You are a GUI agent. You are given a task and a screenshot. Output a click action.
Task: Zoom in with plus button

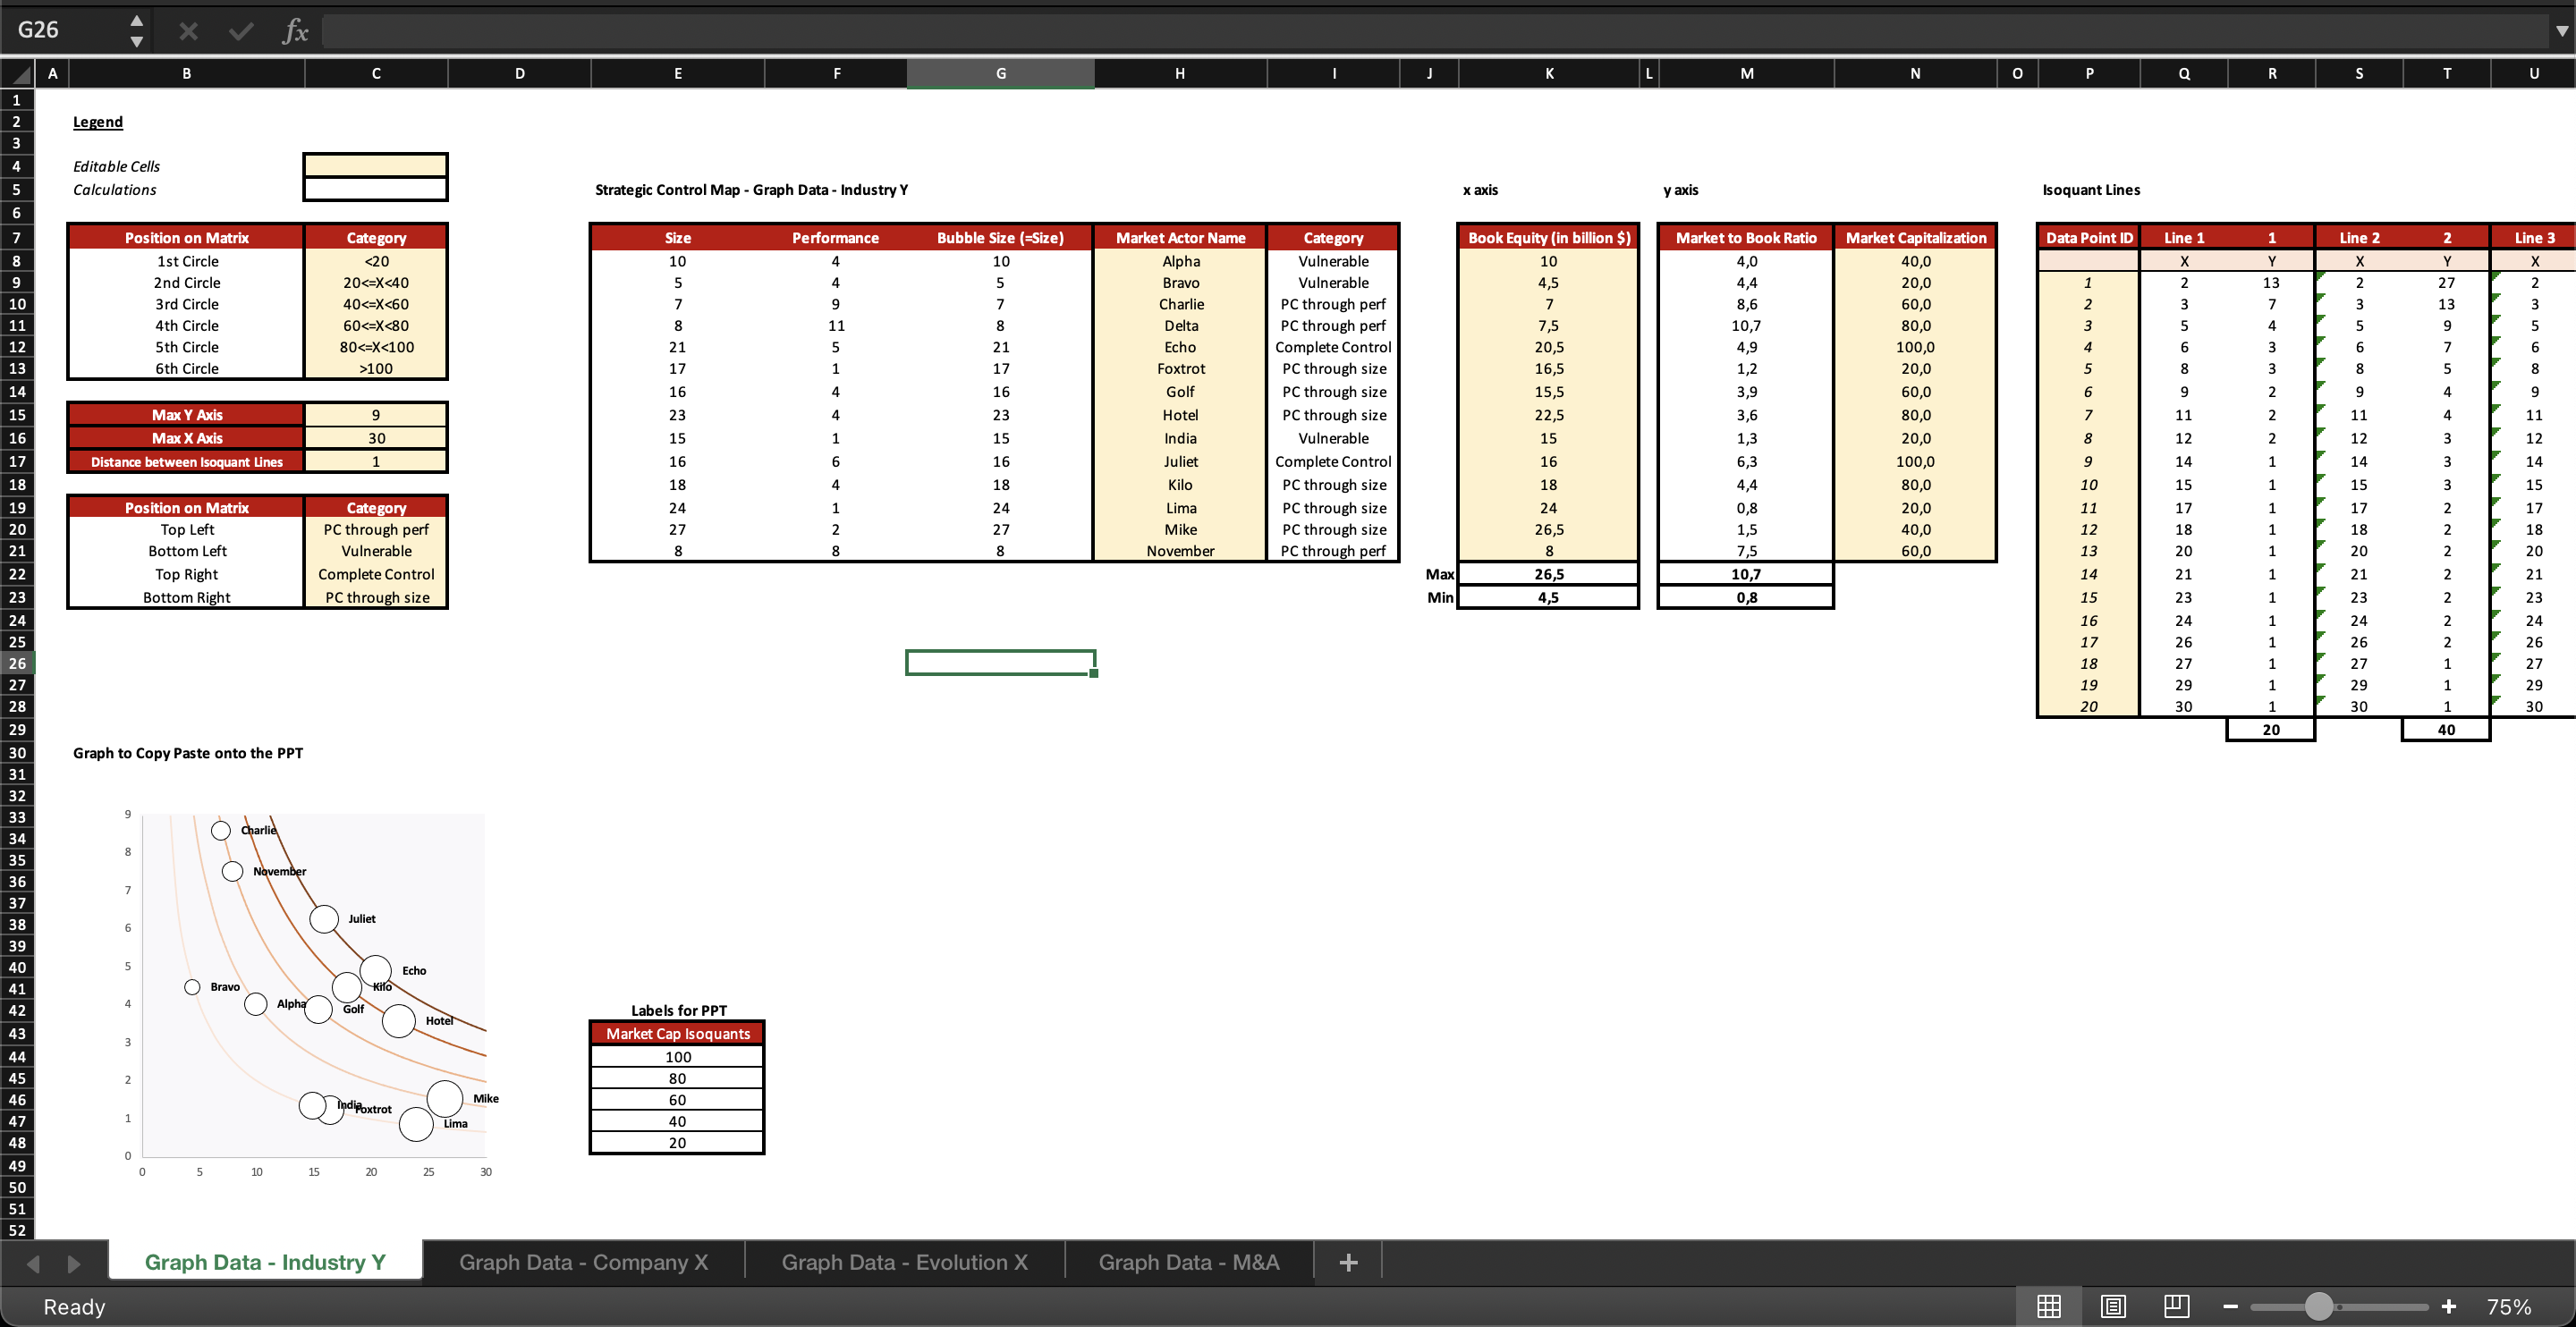(2449, 1306)
